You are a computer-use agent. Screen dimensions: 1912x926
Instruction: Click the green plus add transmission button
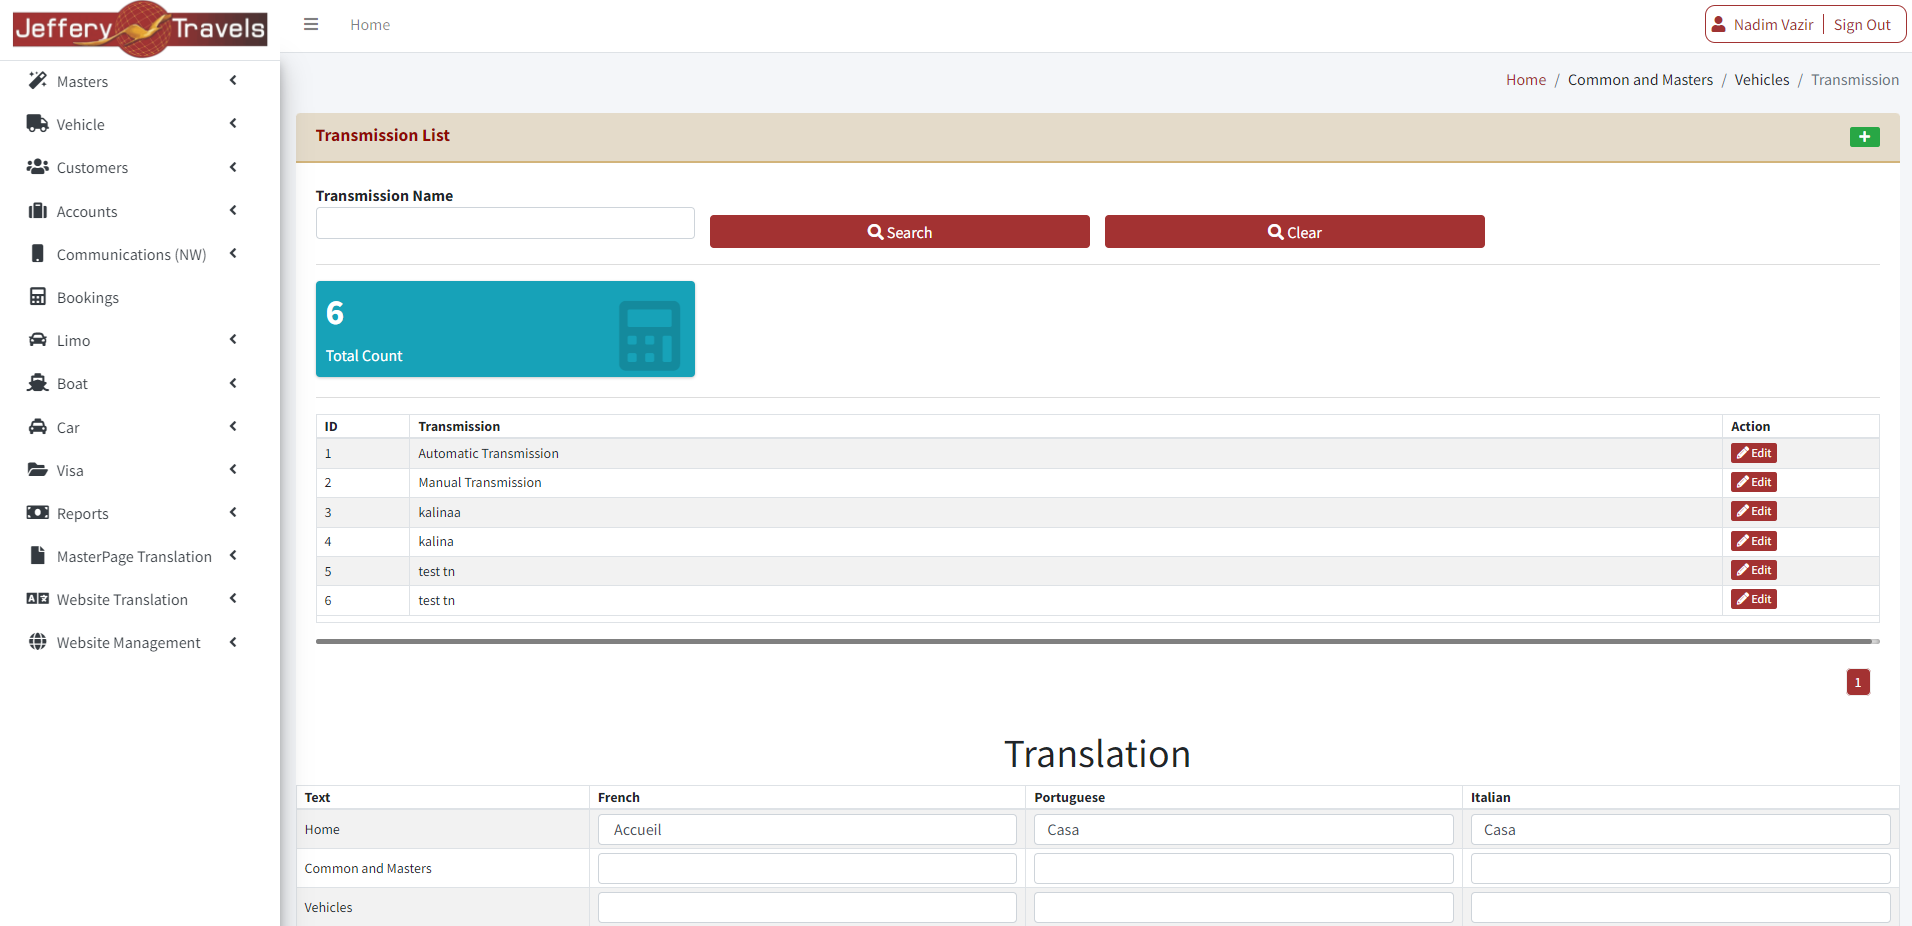pos(1864,137)
